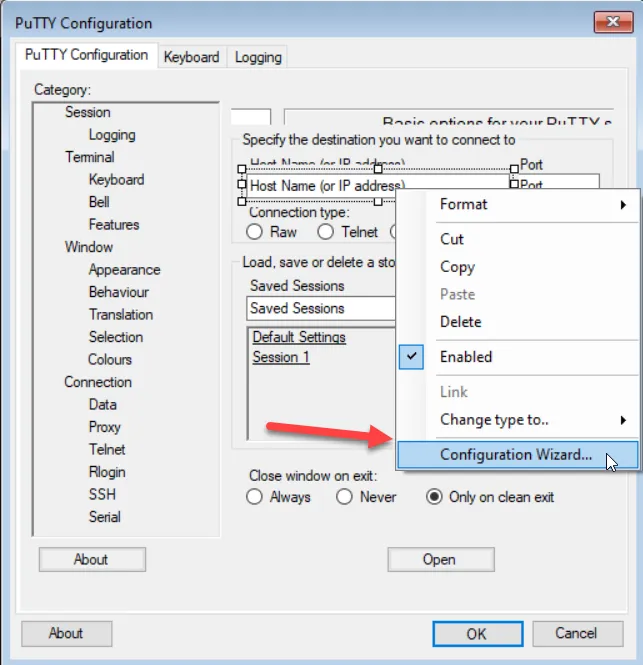Select Selection in the category tree
Screen dimensions: 643x665
(x=116, y=337)
